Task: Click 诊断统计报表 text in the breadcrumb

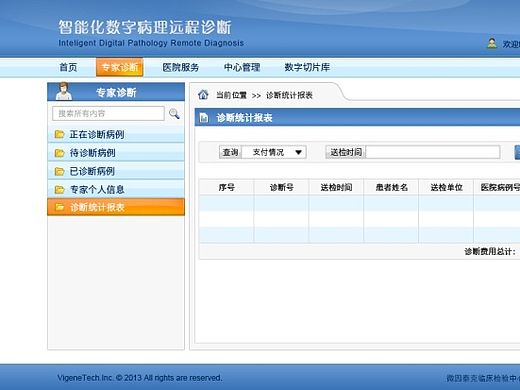Action: [289, 95]
